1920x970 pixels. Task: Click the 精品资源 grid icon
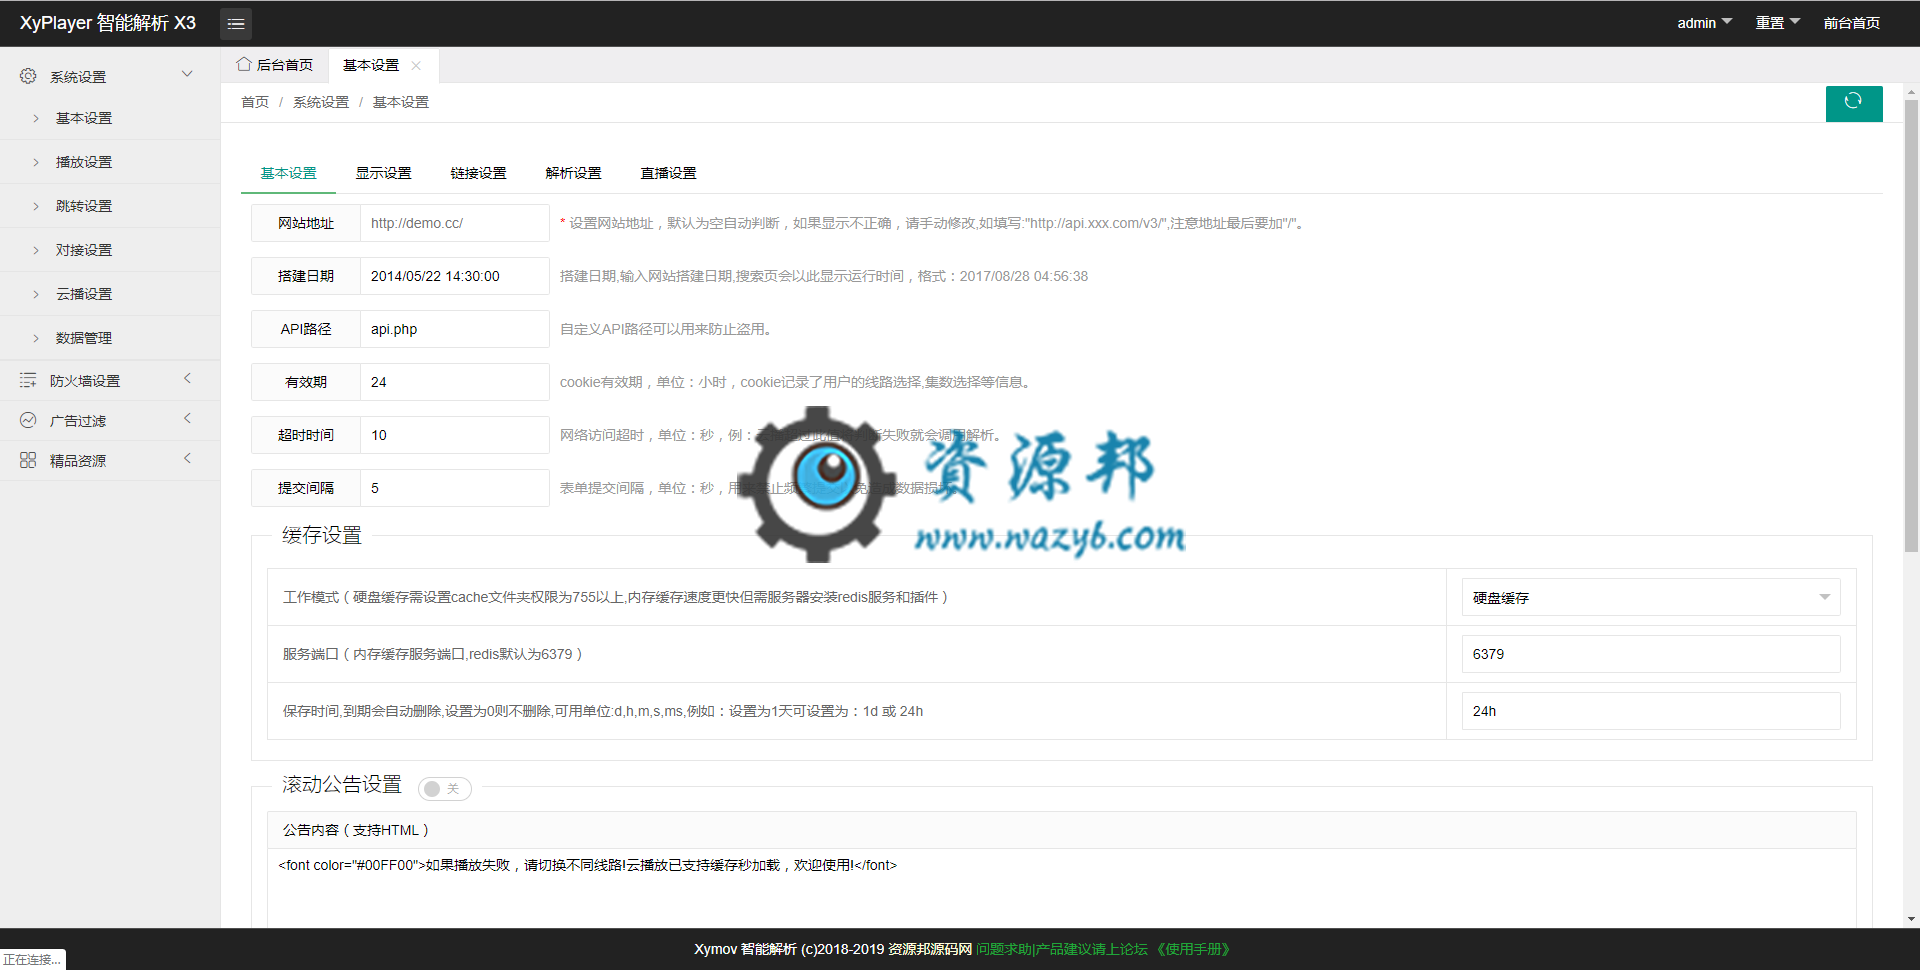[28, 460]
